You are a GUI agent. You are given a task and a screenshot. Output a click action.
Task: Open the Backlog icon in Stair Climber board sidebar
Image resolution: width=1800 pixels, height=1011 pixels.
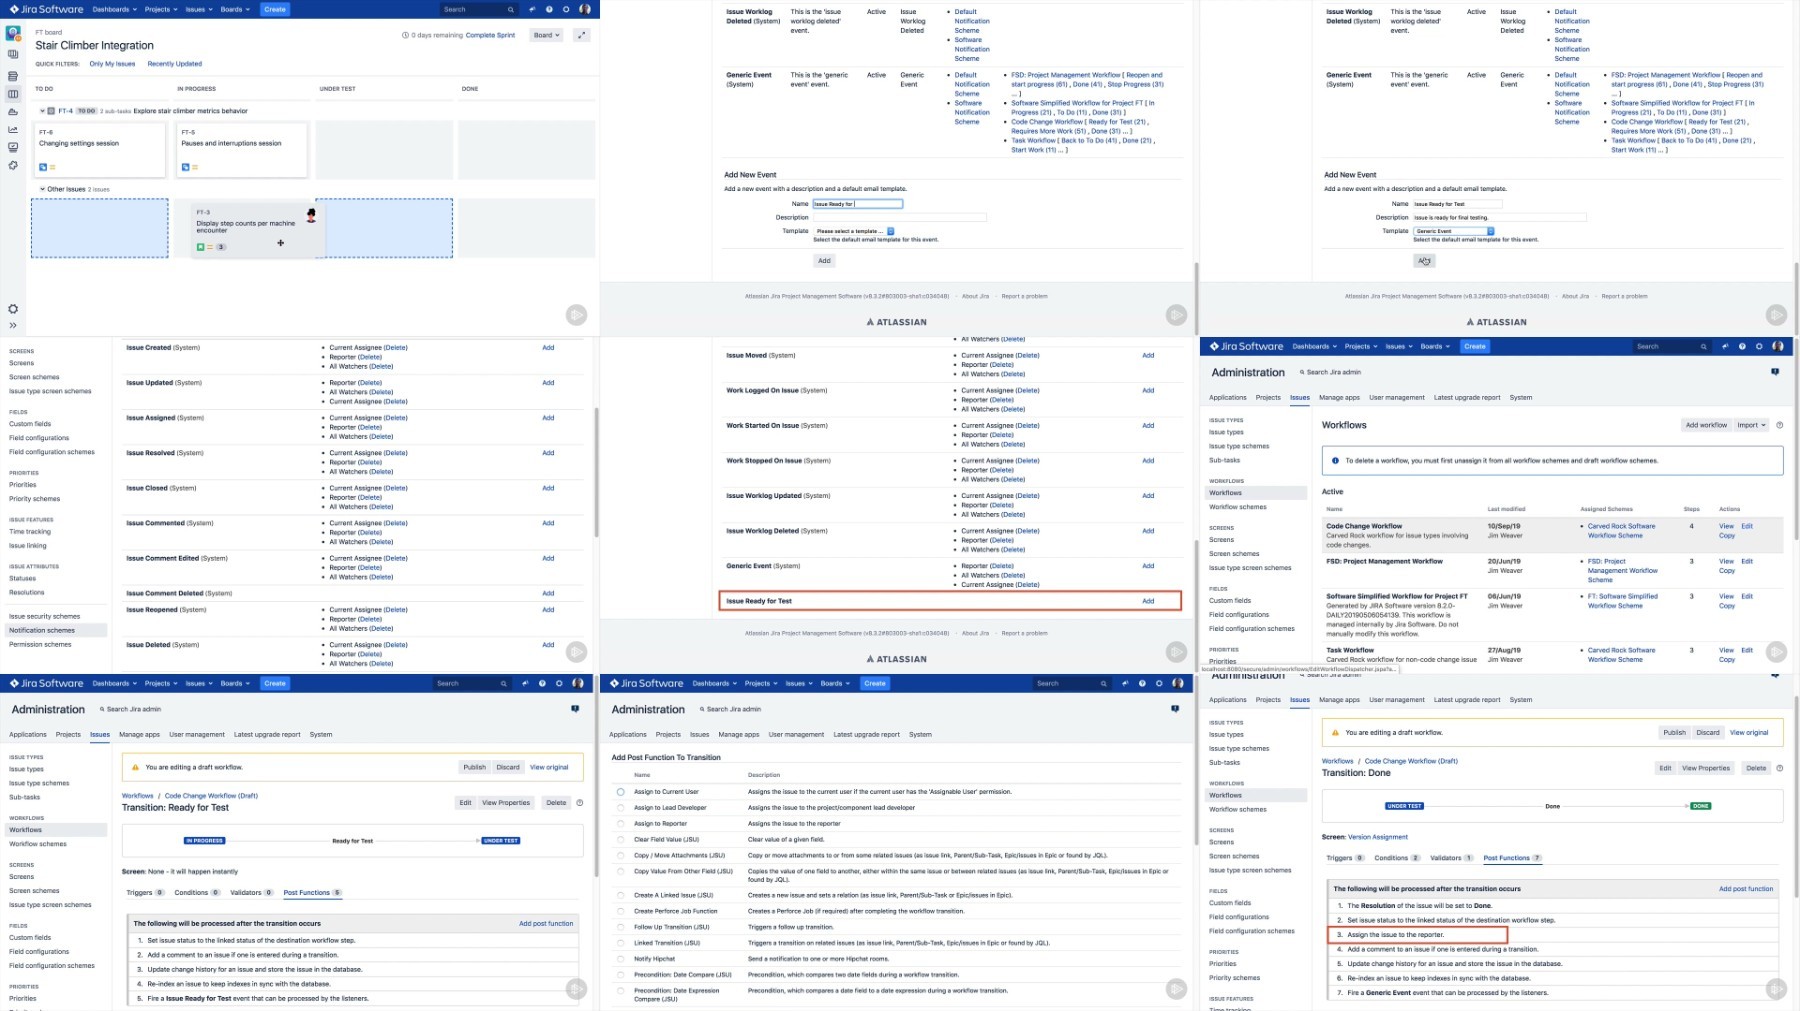13,76
